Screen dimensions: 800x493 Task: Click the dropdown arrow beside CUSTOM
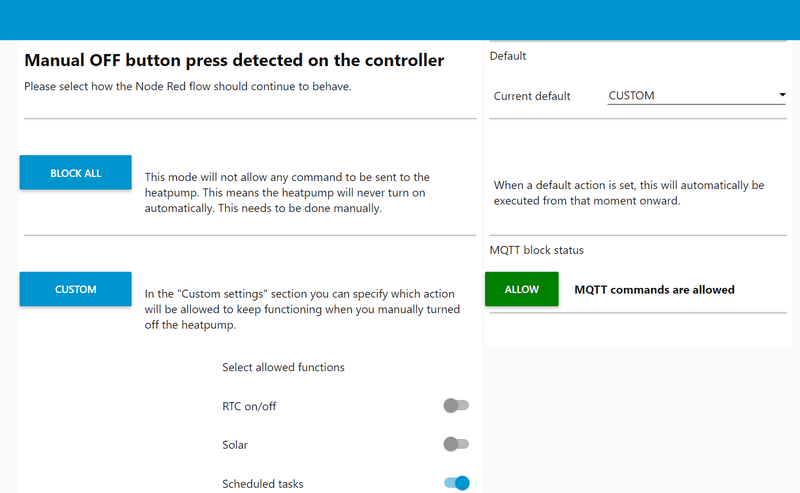click(x=782, y=94)
